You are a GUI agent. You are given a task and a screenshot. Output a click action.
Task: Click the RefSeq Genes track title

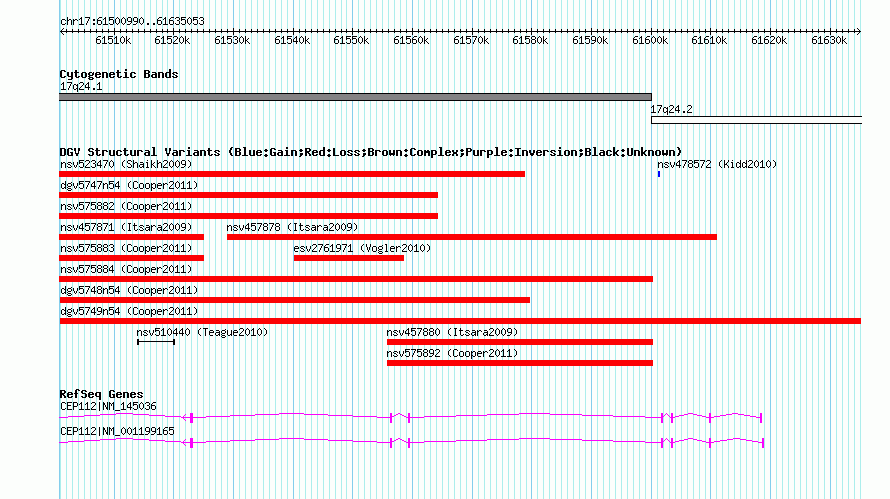[x=102, y=394]
